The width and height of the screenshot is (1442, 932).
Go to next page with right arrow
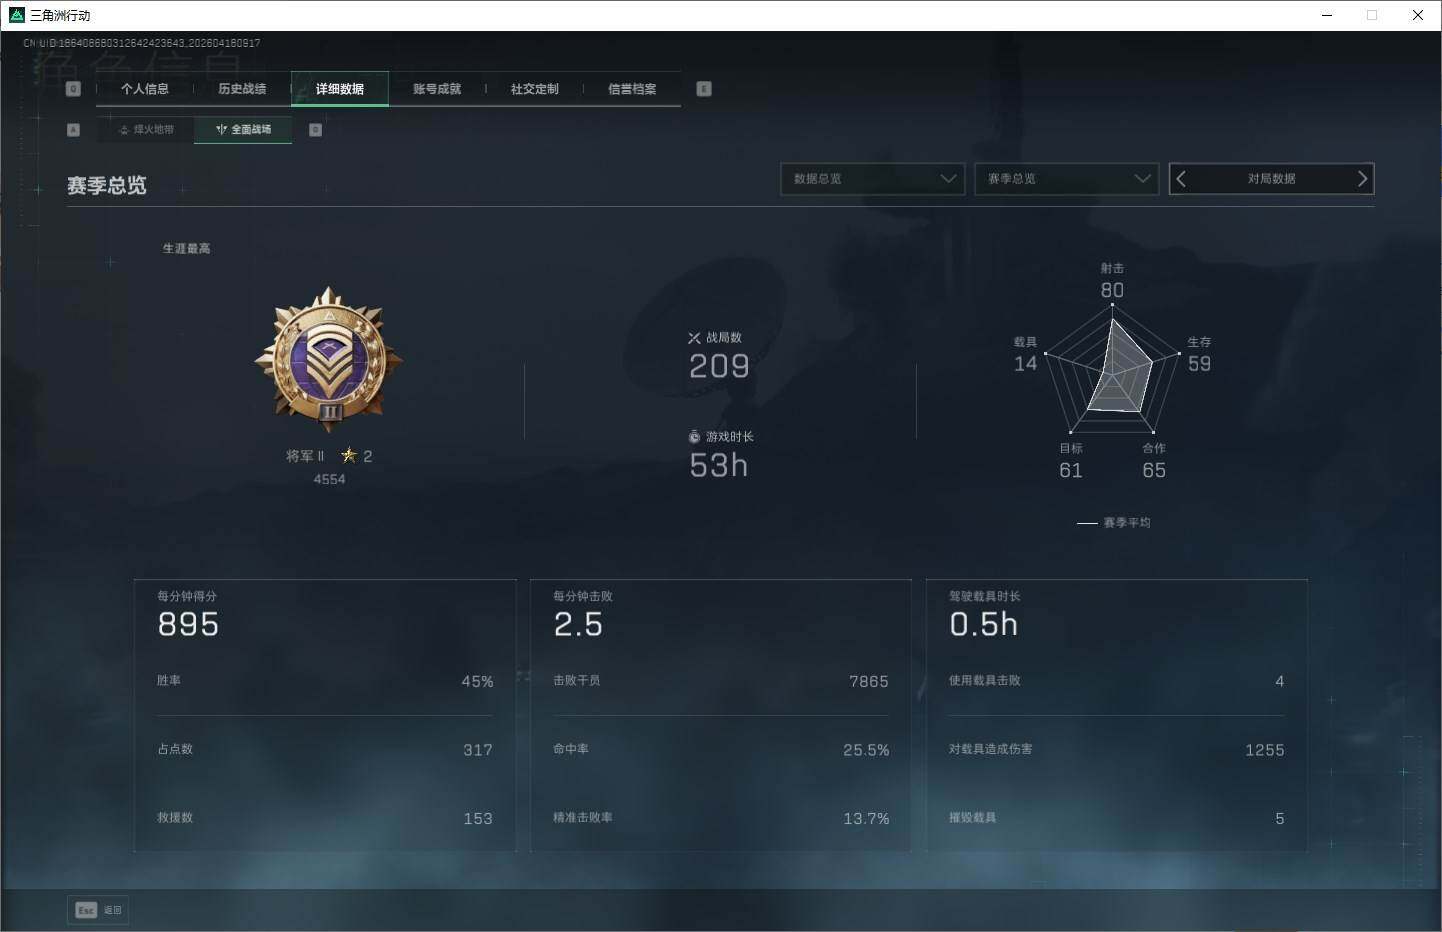click(x=1361, y=179)
